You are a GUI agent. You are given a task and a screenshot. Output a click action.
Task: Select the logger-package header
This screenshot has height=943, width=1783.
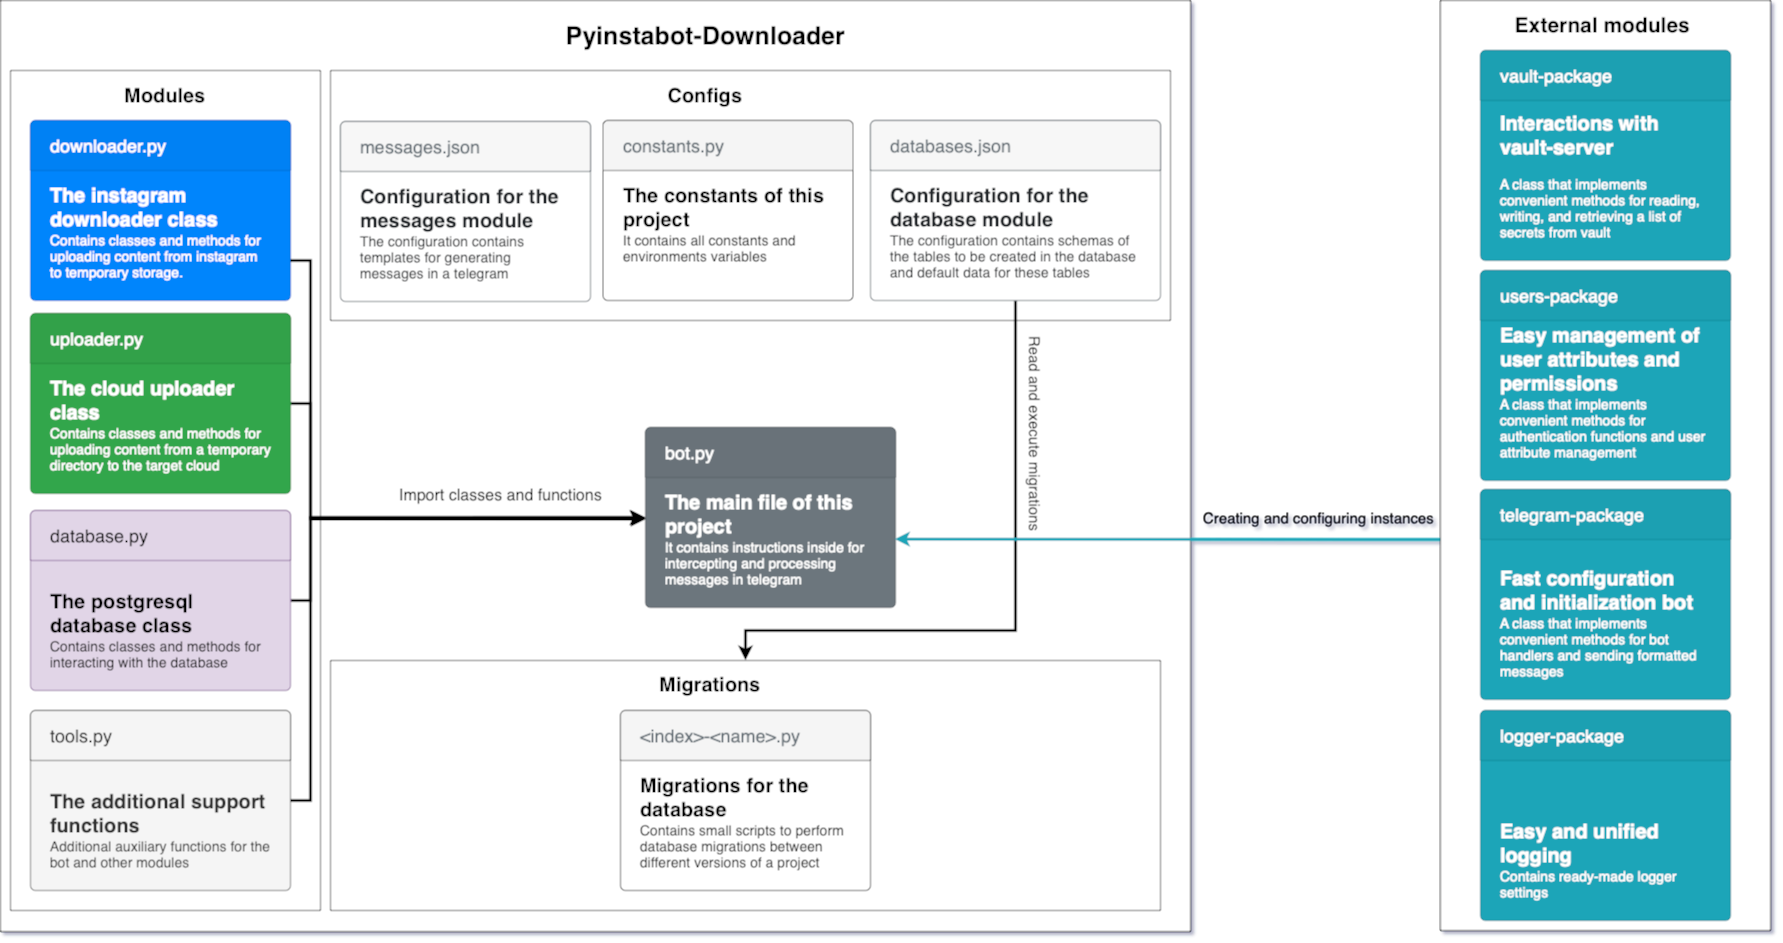pyautogui.click(x=1605, y=736)
